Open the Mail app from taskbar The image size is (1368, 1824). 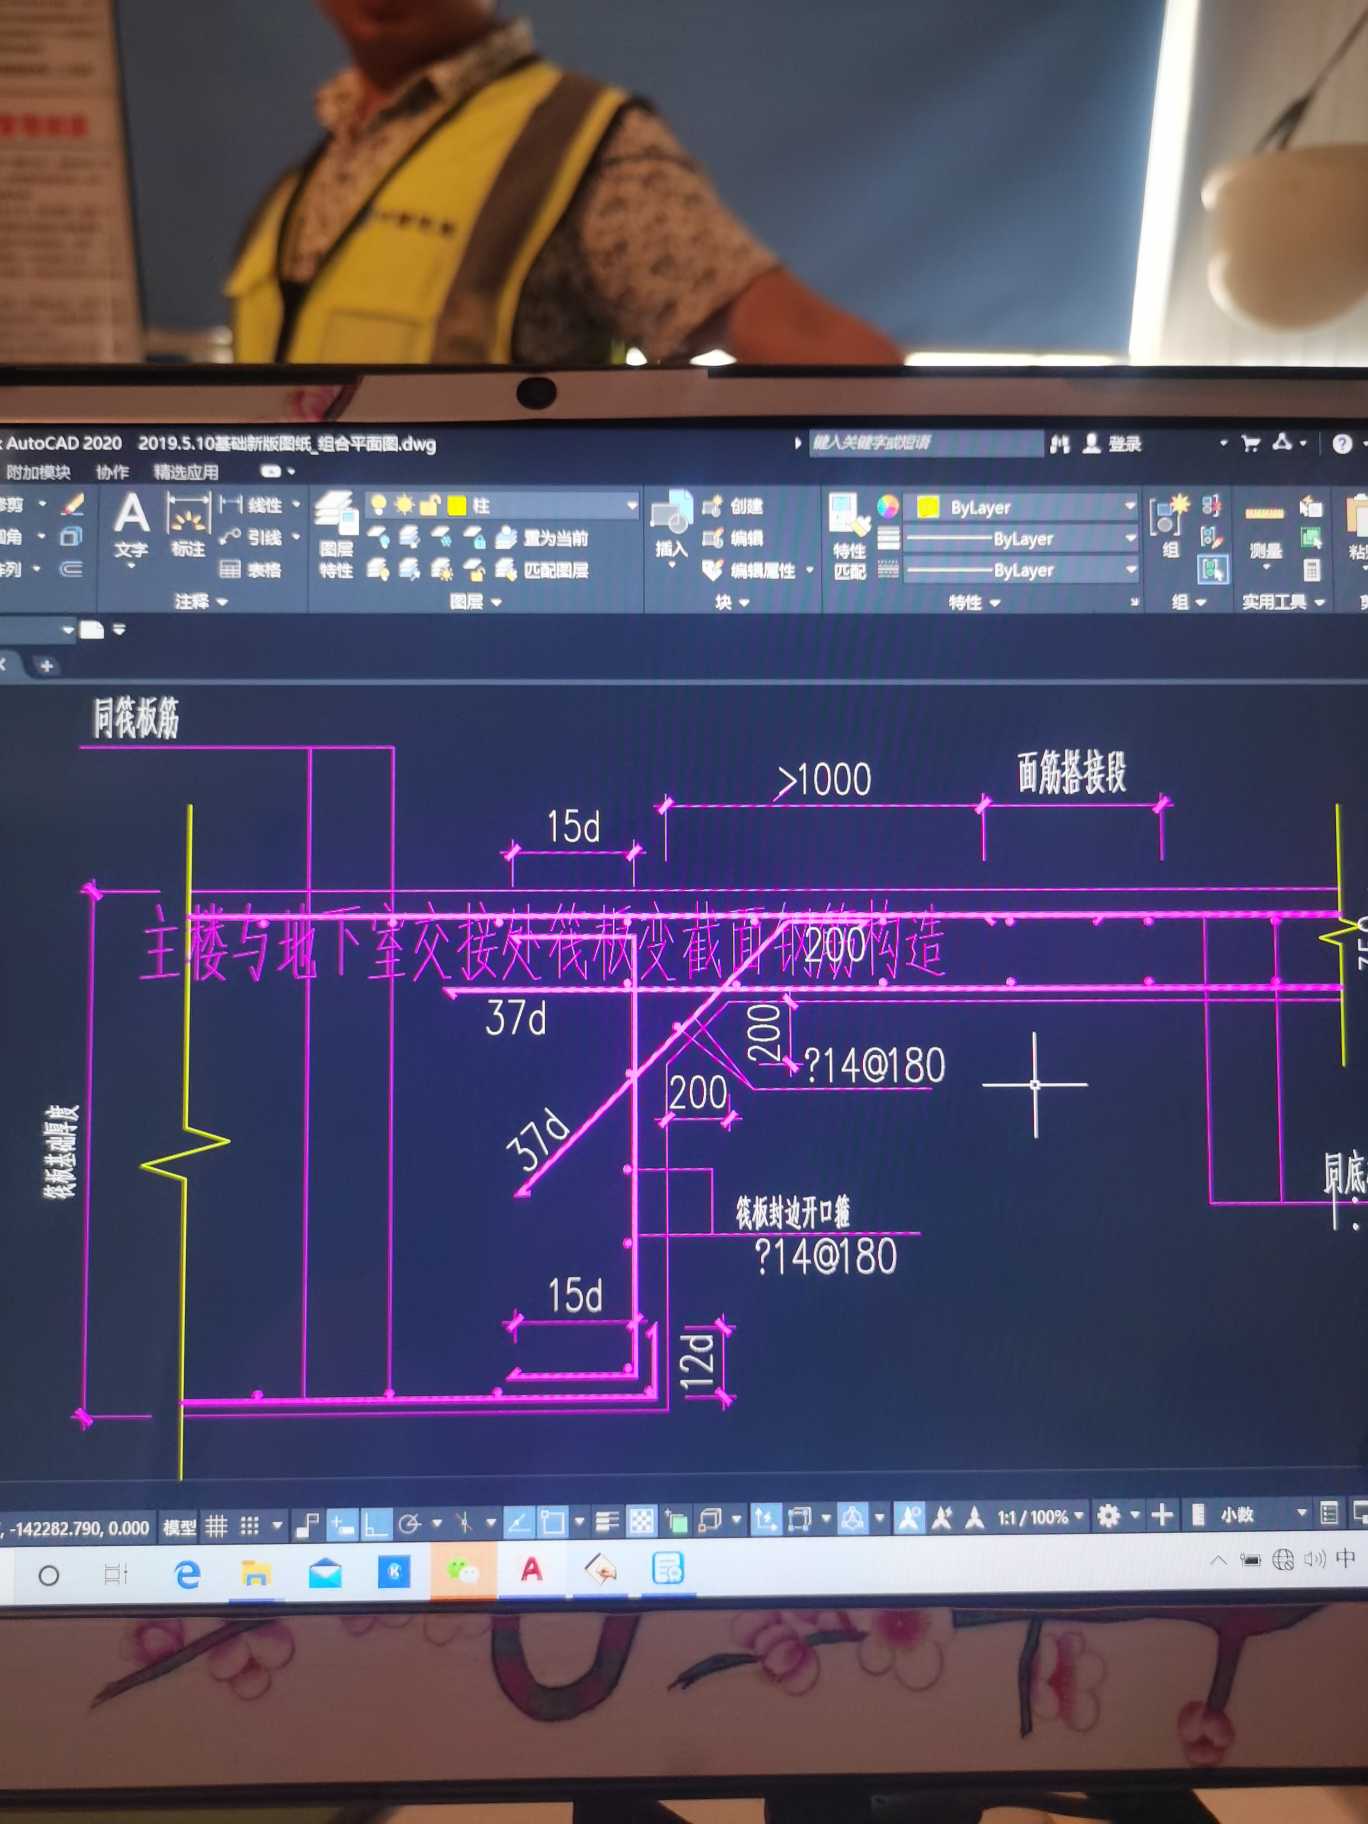pos(325,1574)
